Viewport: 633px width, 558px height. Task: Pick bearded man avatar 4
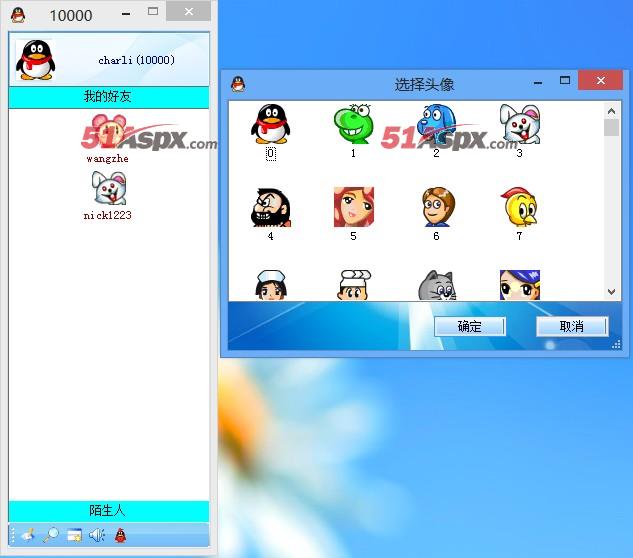pos(270,207)
